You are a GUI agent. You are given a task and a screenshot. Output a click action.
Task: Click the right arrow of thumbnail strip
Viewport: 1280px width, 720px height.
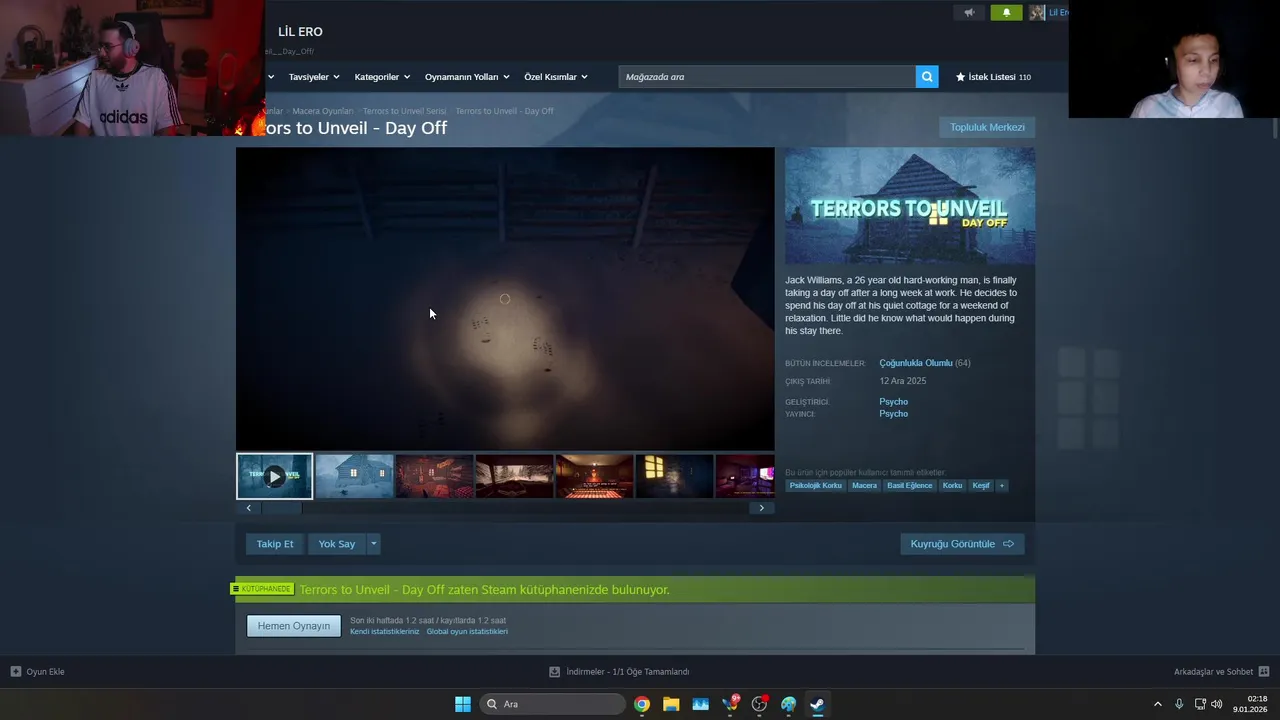pos(761,508)
